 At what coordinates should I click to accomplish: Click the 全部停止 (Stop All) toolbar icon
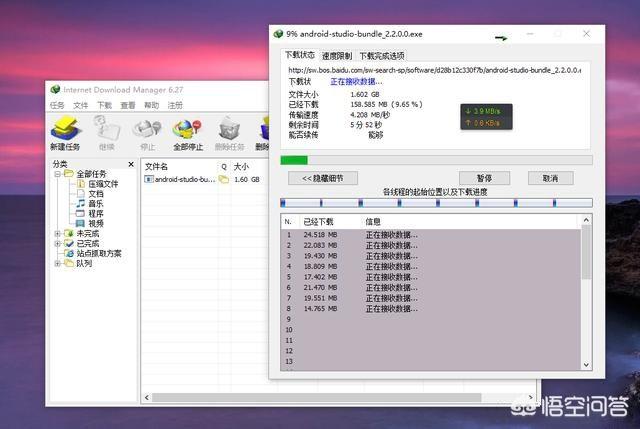[x=187, y=131]
